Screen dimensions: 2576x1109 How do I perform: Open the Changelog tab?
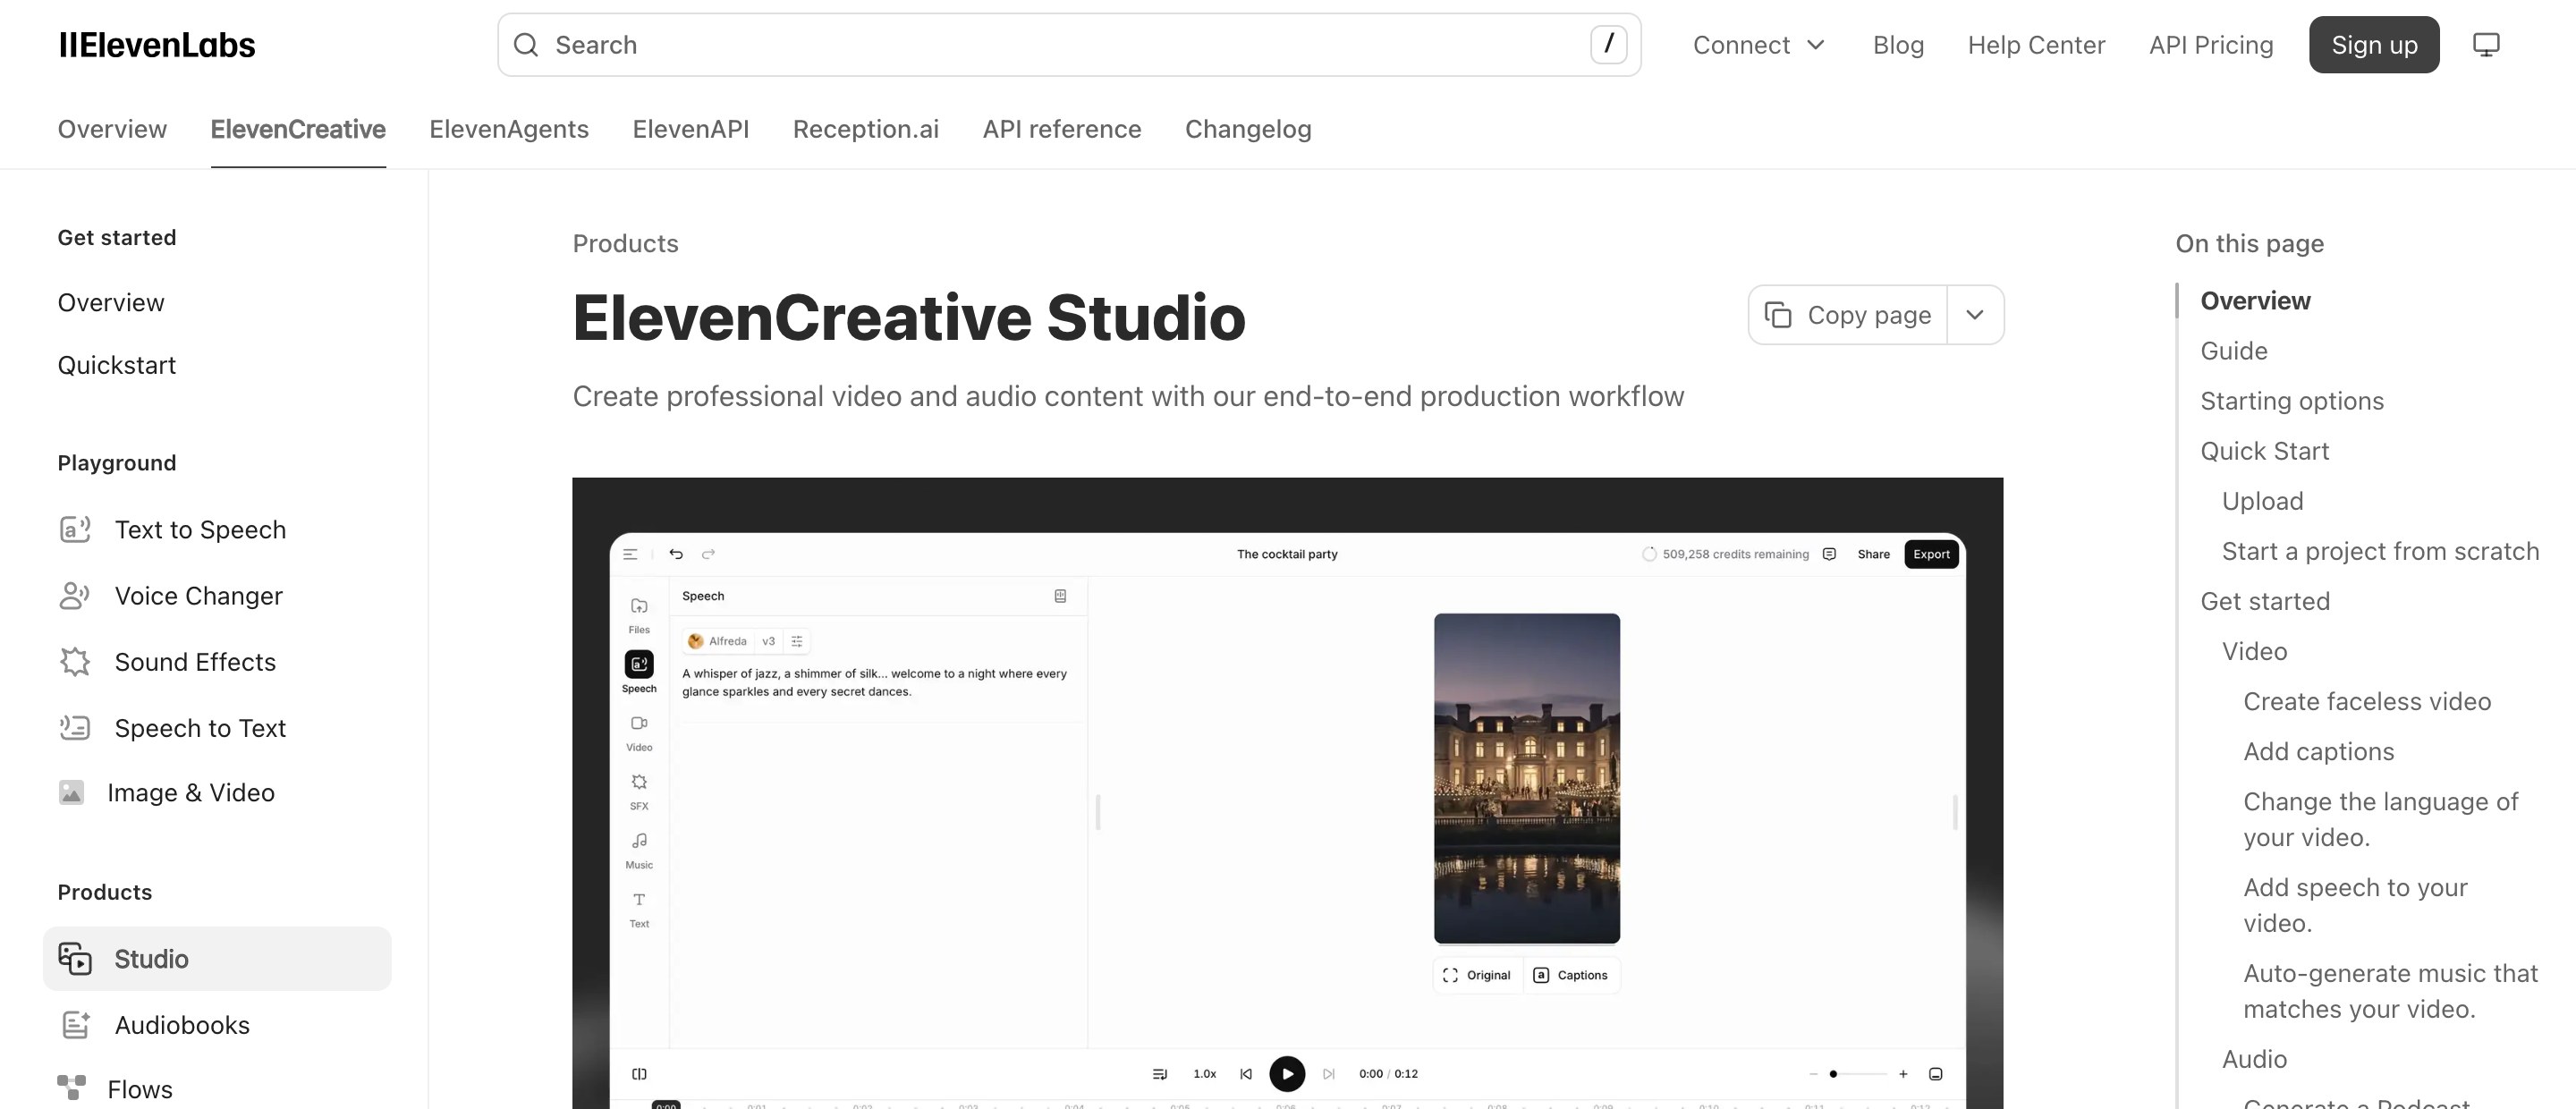[1248, 129]
